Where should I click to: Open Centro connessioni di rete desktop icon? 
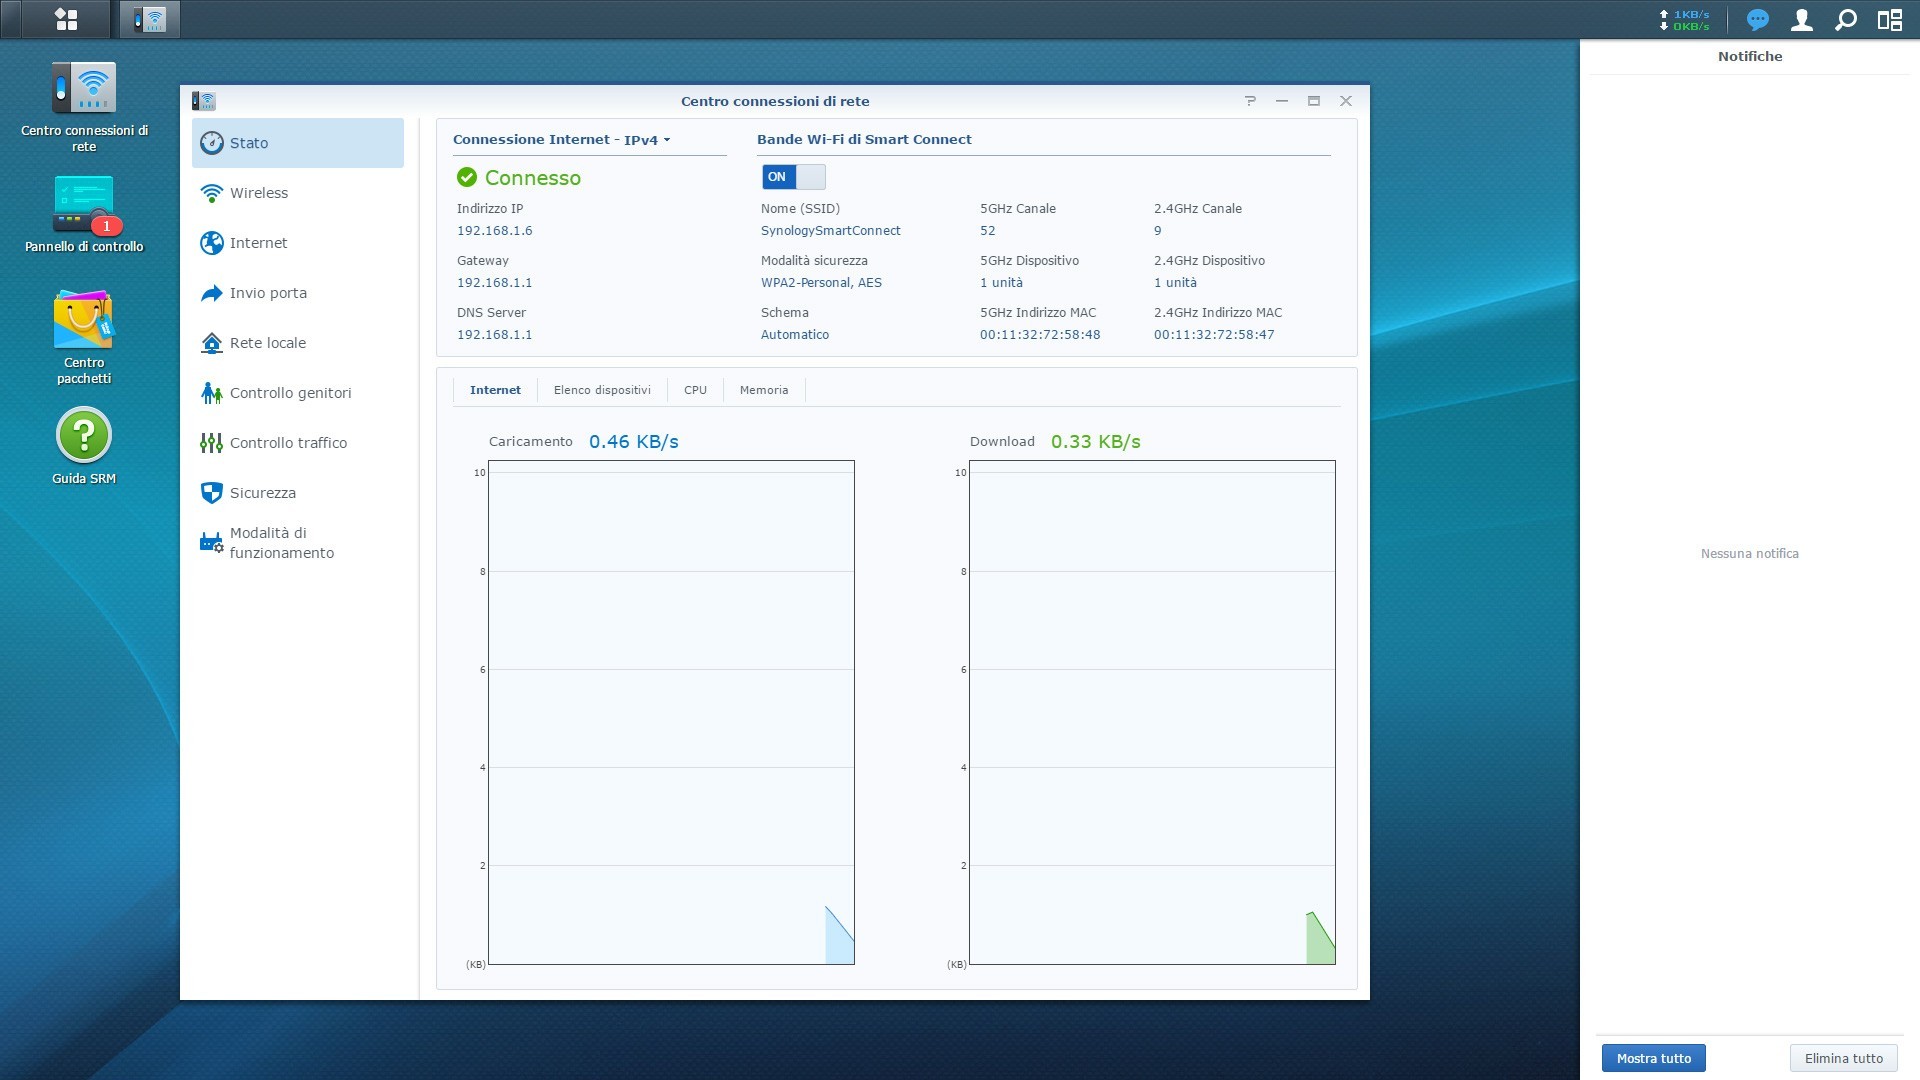tap(84, 90)
